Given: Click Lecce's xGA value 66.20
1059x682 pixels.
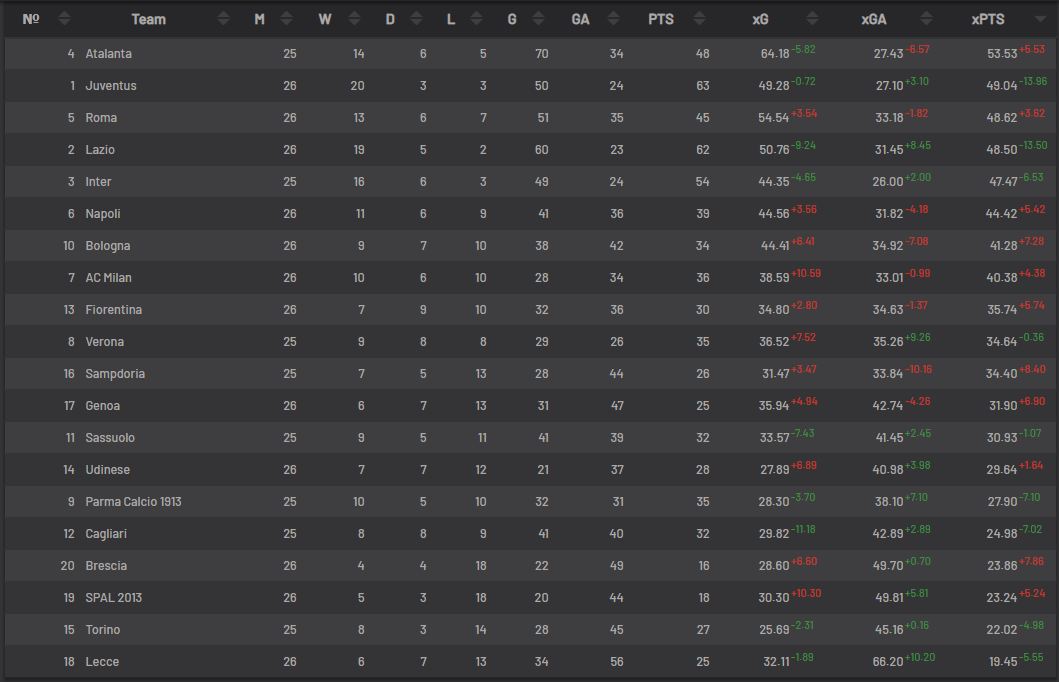Looking at the screenshot, I should tap(887, 662).
